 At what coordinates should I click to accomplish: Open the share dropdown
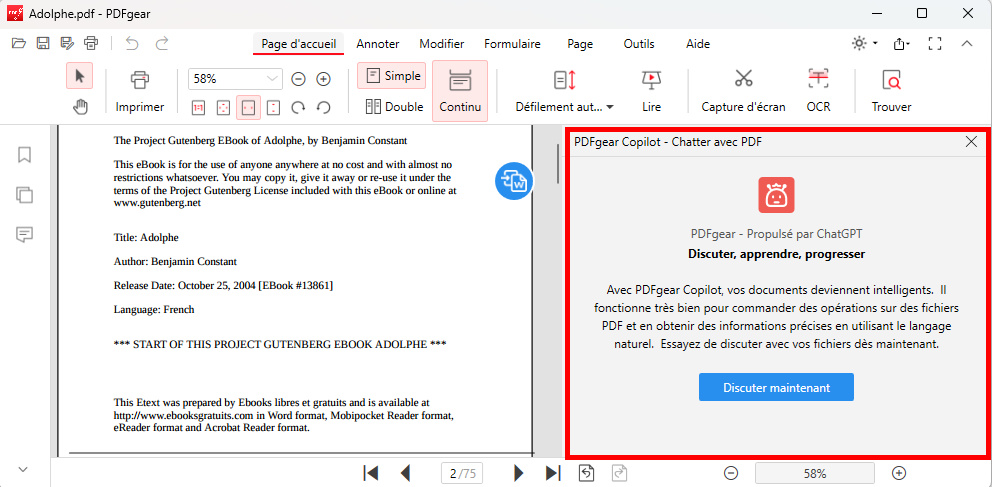pos(902,44)
